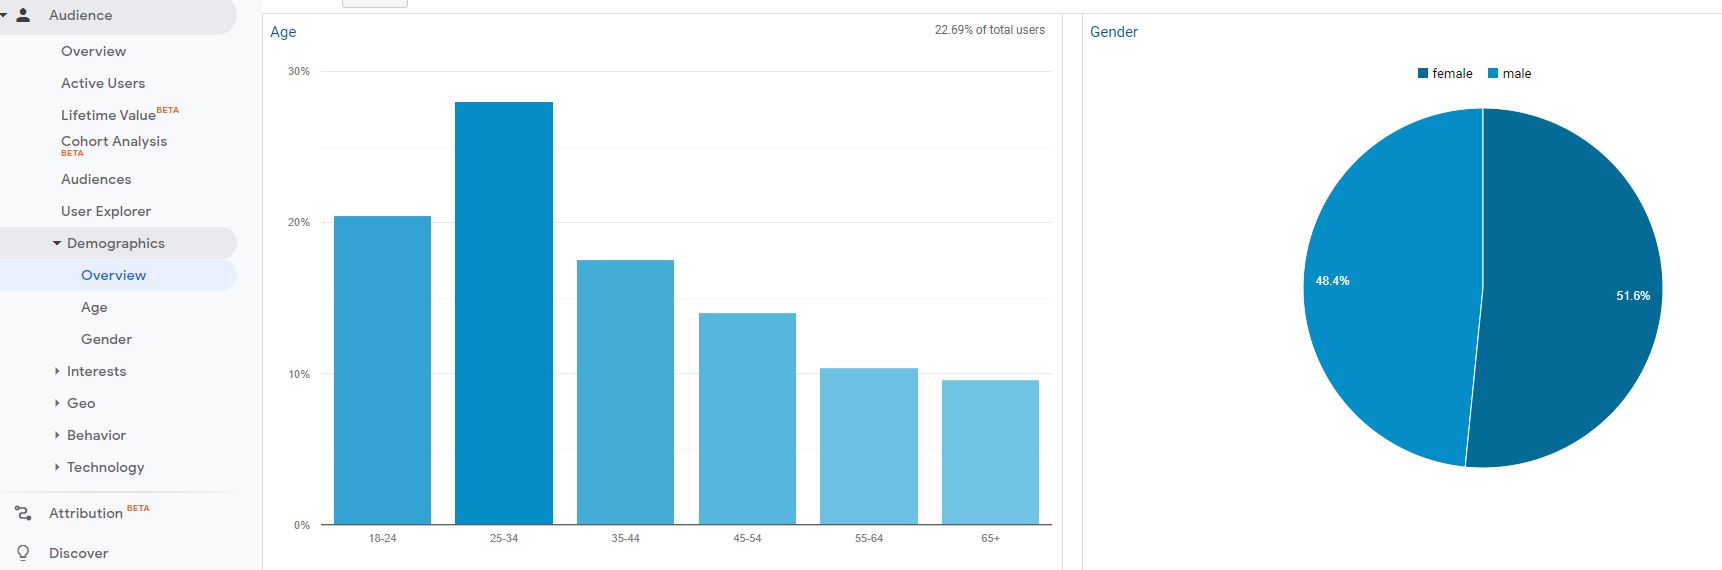Click the 25-34 age bar
This screenshot has width=1722, height=570.
tap(504, 313)
